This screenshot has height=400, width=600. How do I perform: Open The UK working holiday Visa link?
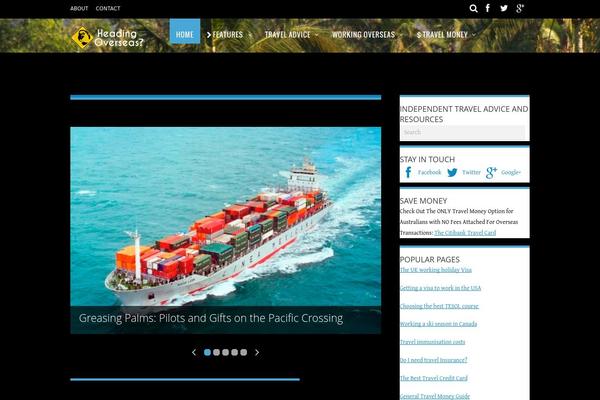[435, 270]
